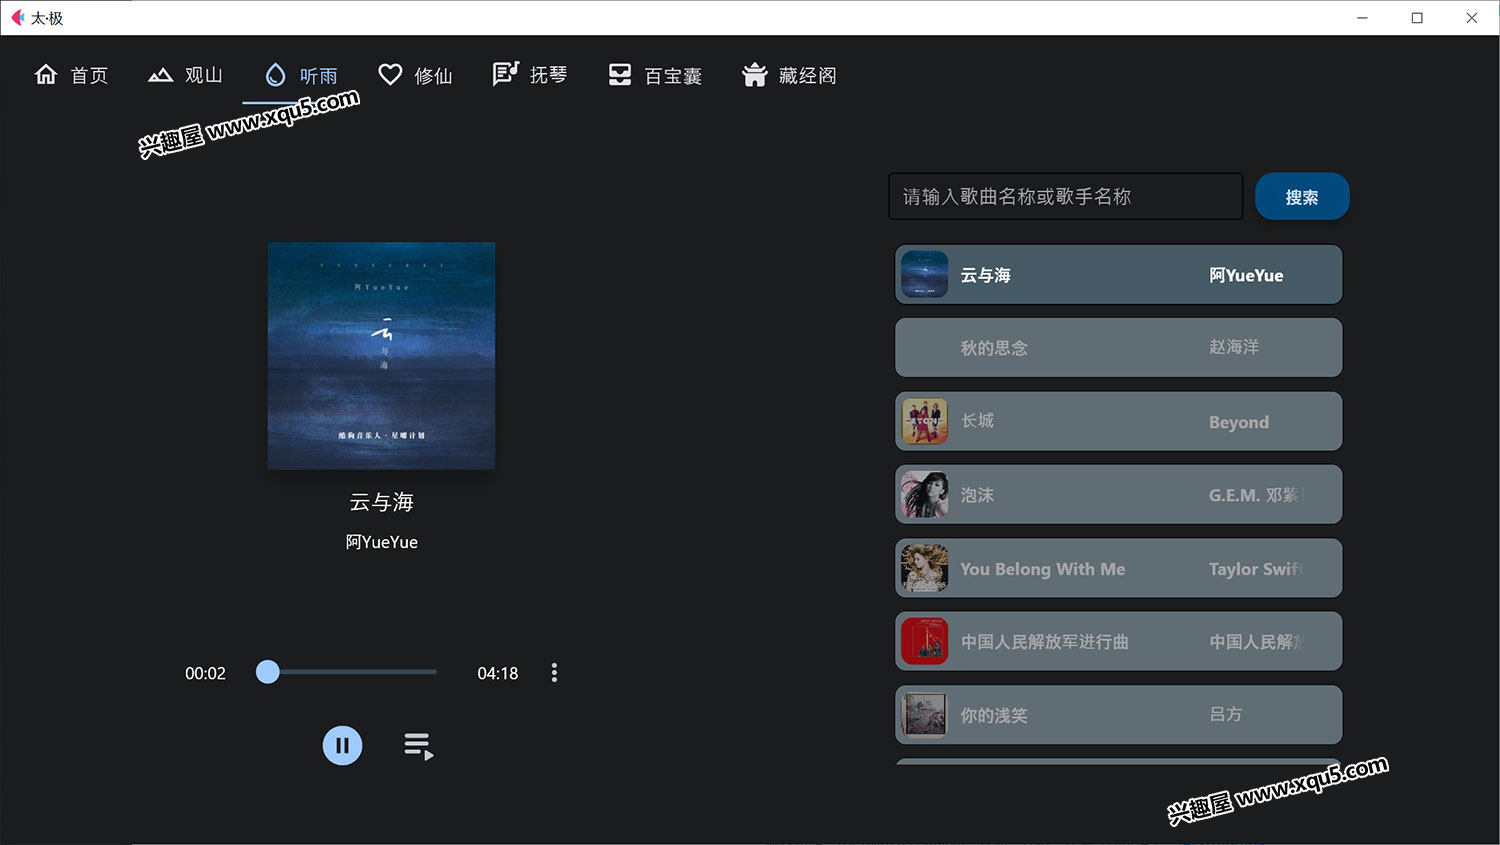1500x845 pixels.
Task: Minimize the 太·极 window
Action: coord(1362,18)
